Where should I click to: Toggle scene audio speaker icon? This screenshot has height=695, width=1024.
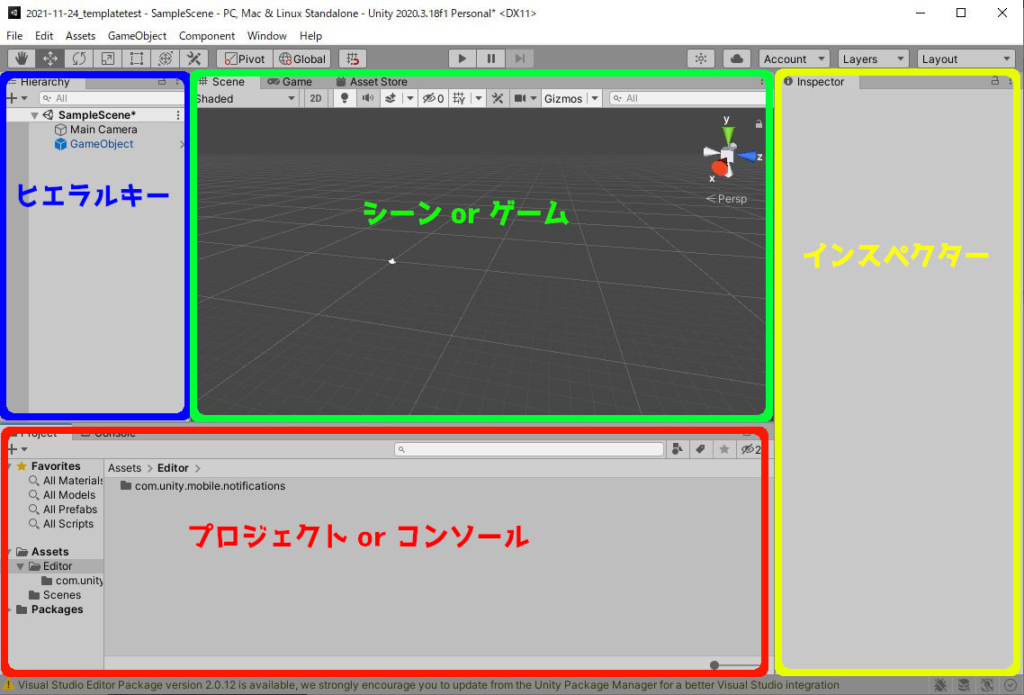coord(368,99)
